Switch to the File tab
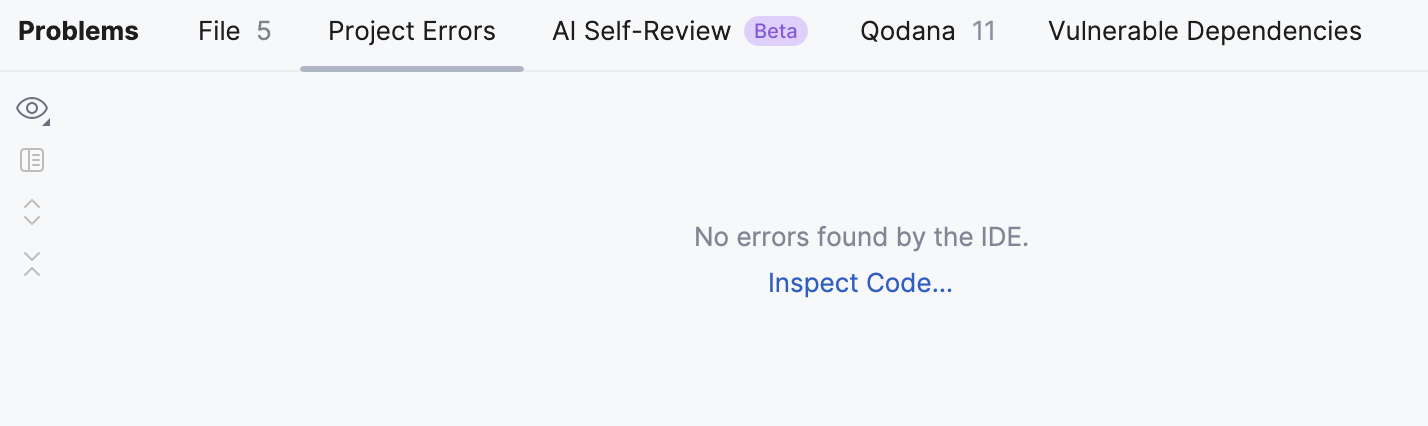 click(219, 31)
